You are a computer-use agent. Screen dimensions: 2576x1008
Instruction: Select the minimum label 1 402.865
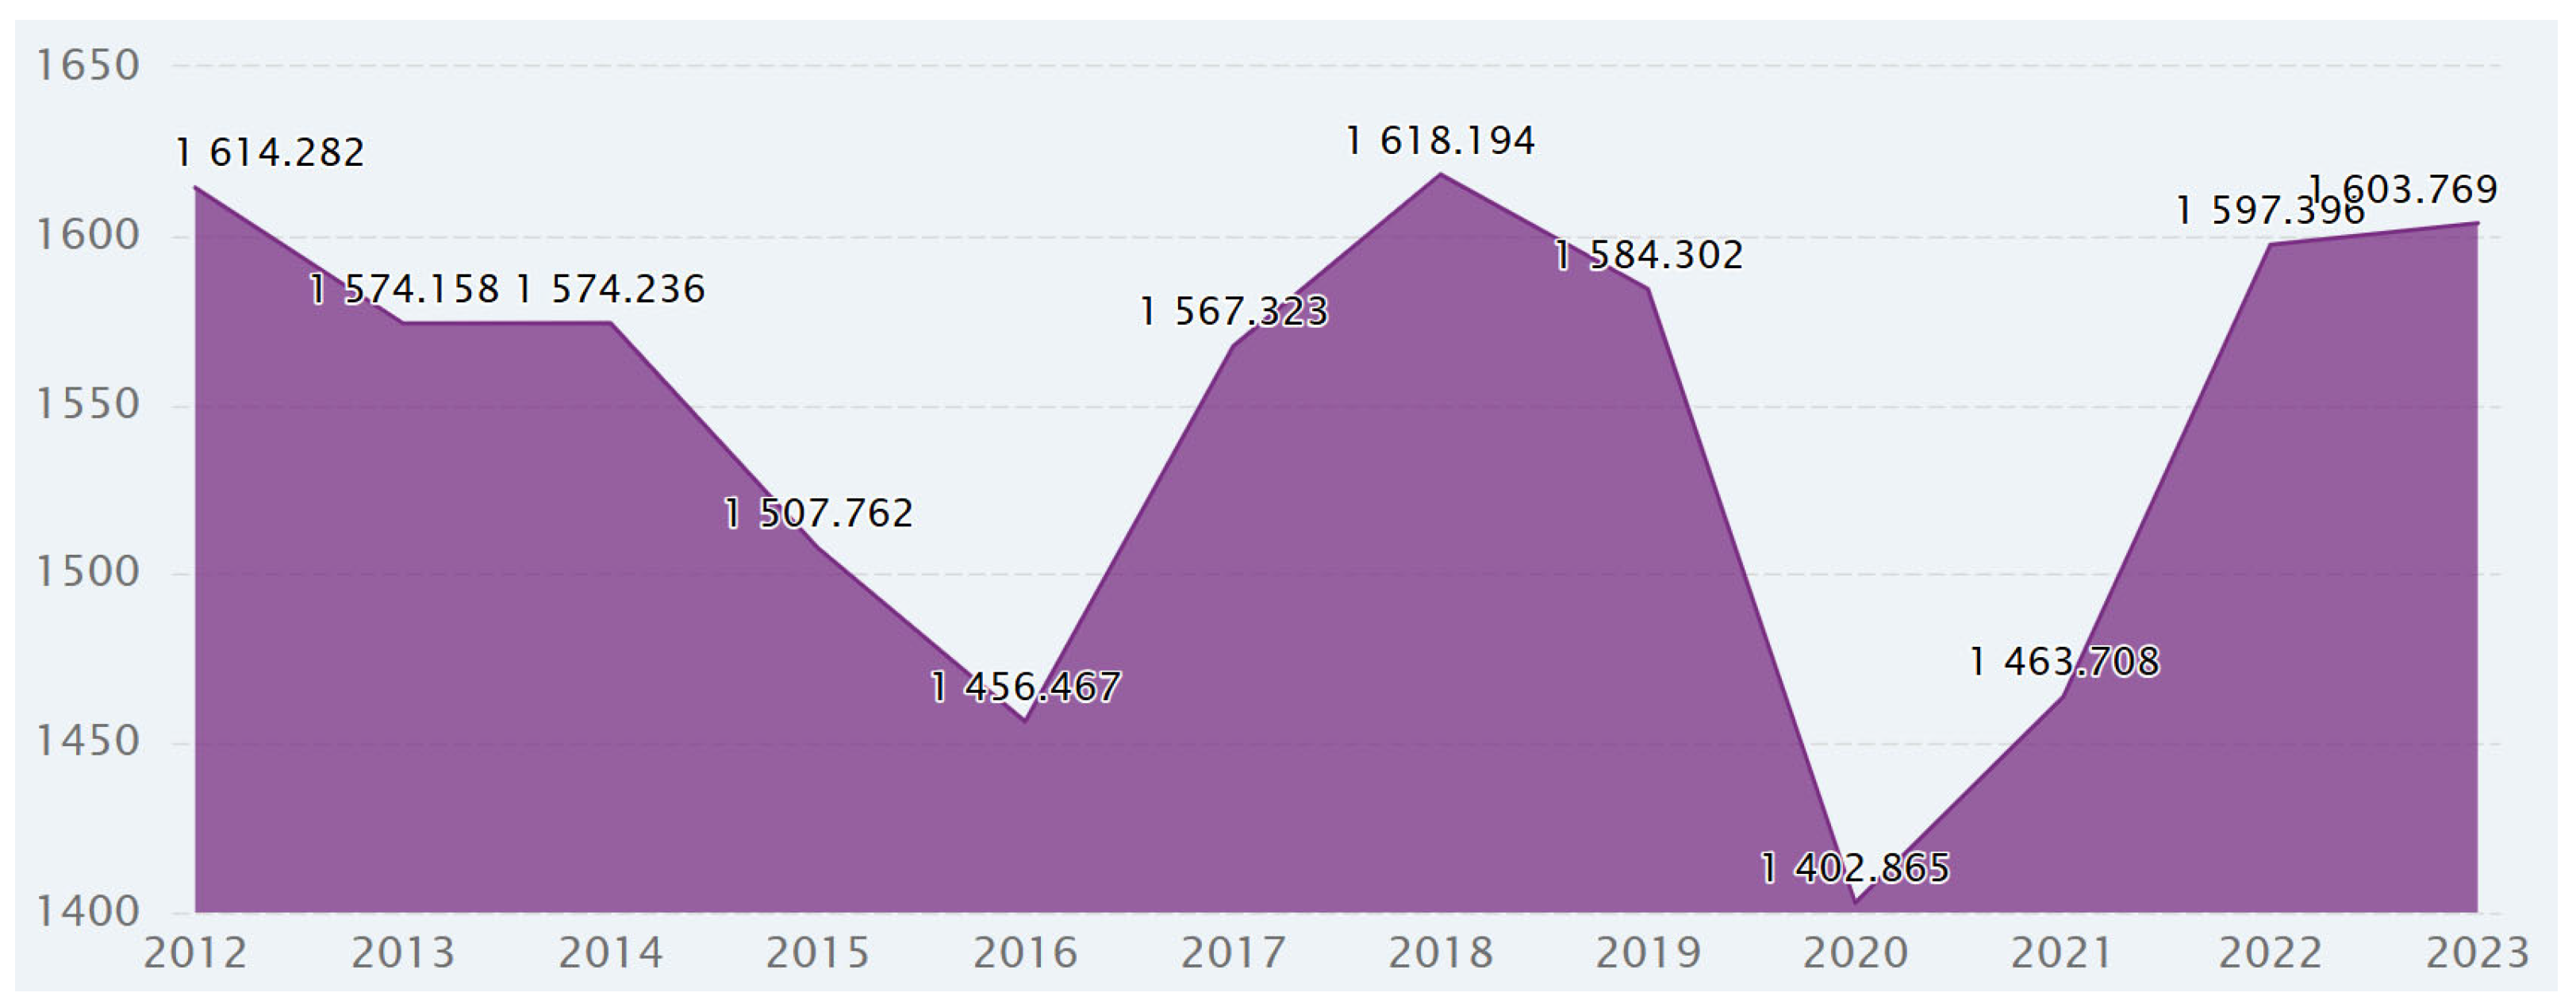tap(1855, 868)
